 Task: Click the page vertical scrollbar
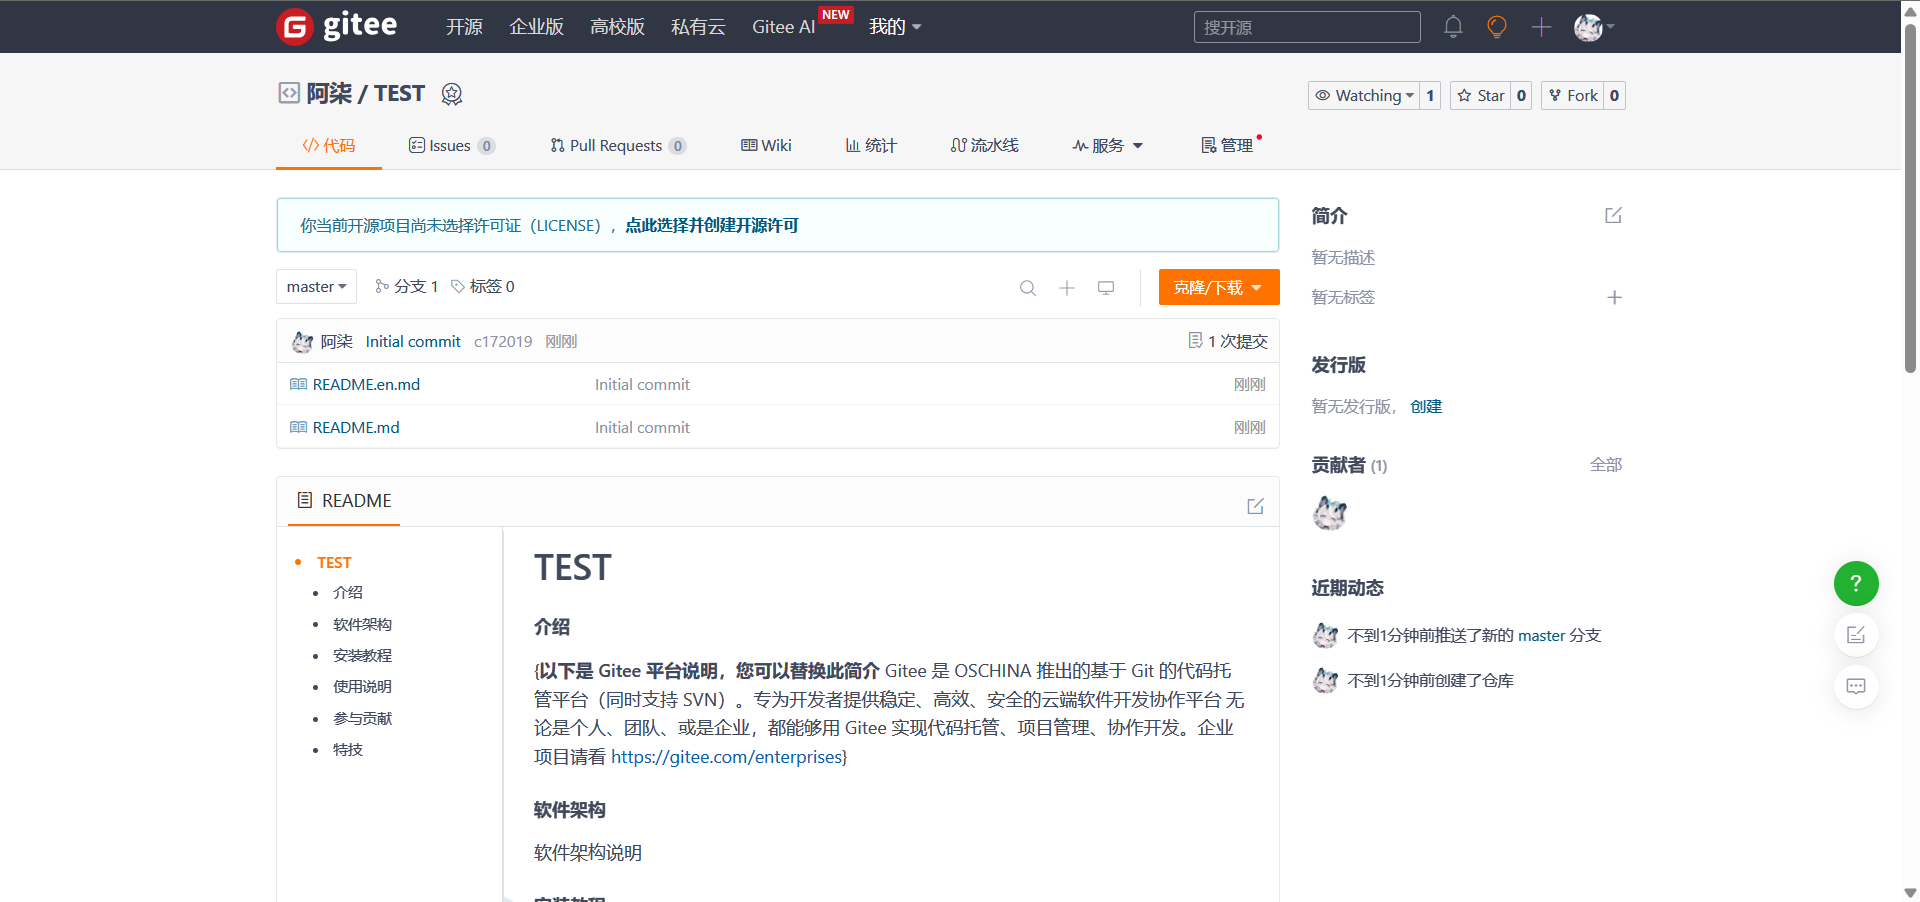coord(1910,200)
